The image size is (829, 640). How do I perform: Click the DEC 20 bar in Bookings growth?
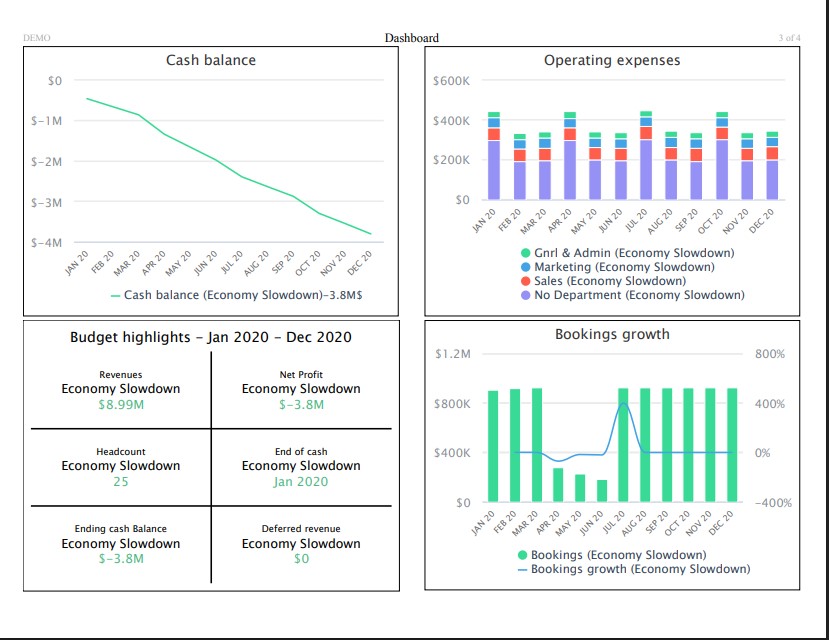tap(732, 445)
